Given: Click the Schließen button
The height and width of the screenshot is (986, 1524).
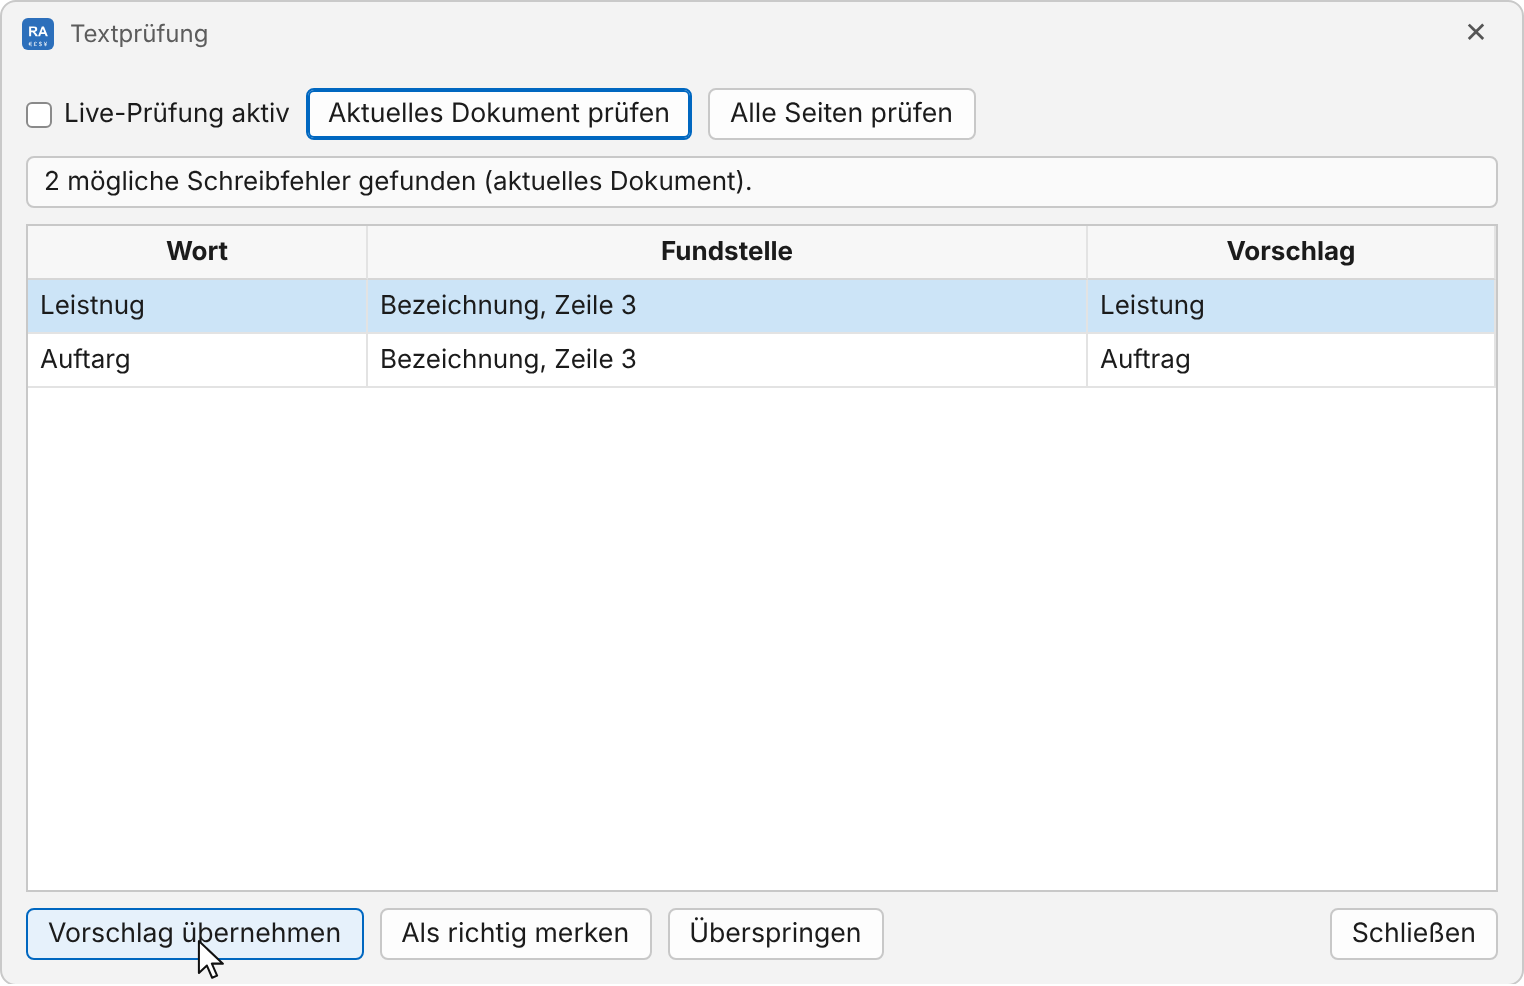Looking at the screenshot, I should coord(1413,934).
